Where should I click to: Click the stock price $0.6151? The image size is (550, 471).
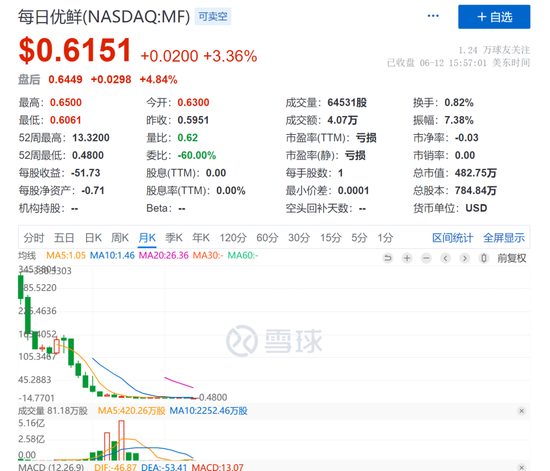click(75, 50)
